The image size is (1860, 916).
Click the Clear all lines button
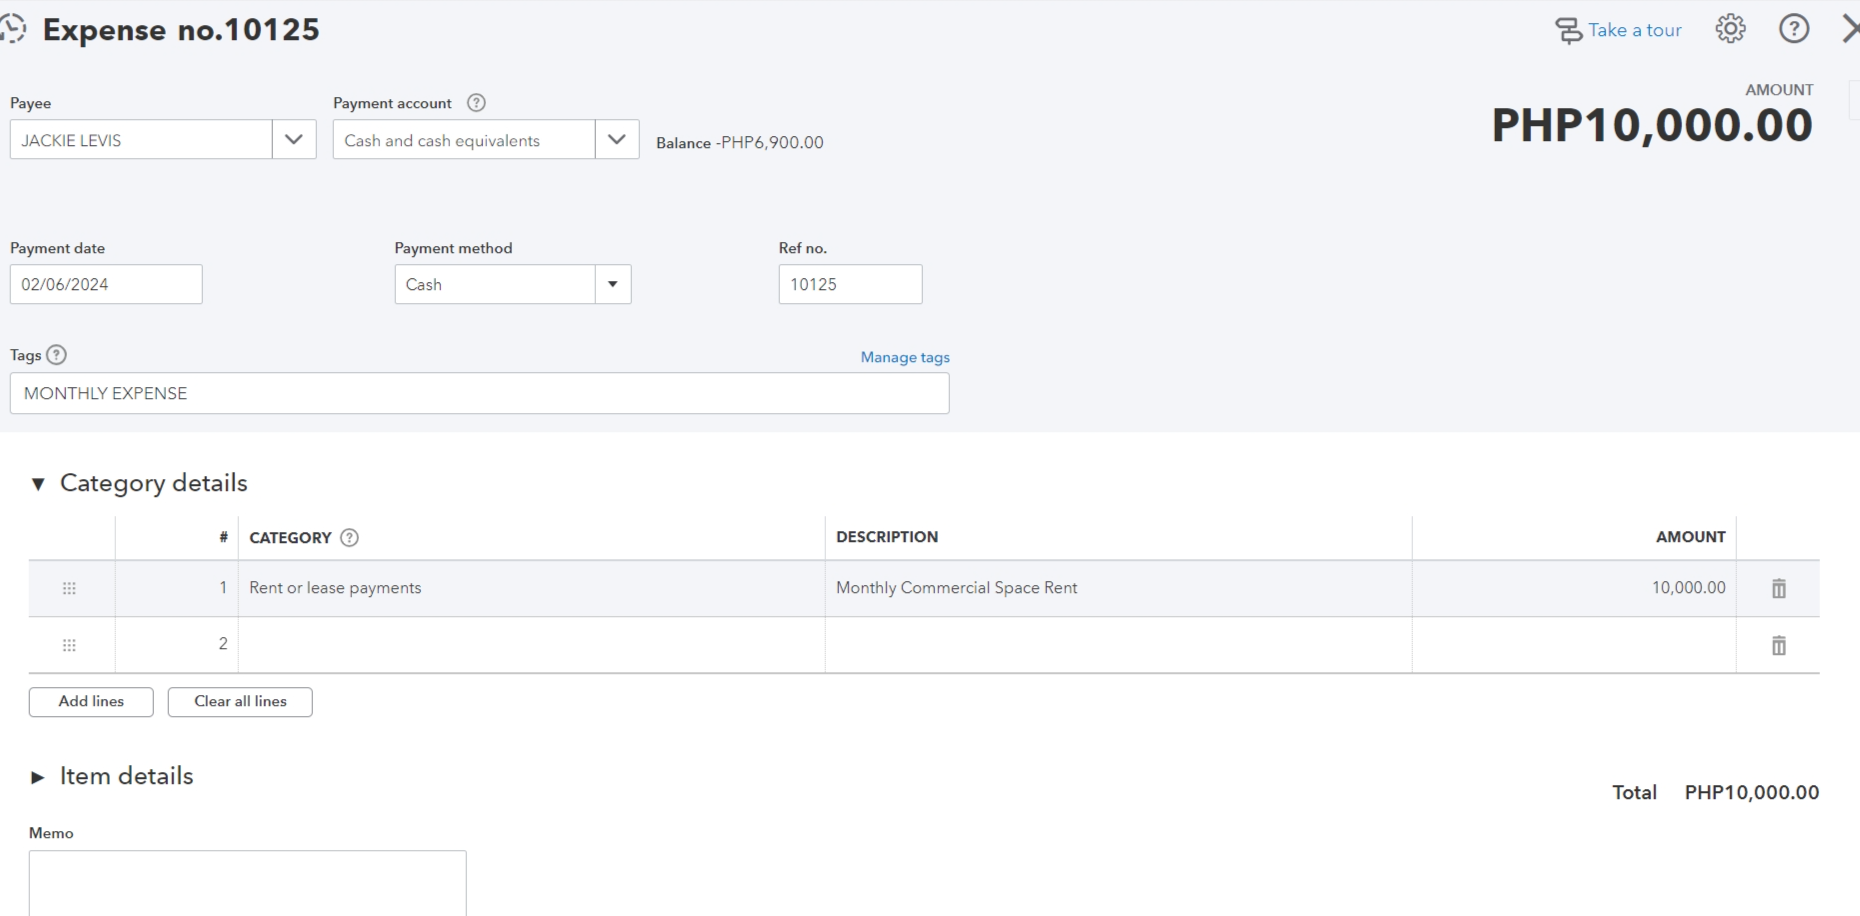[x=240, y=702]
